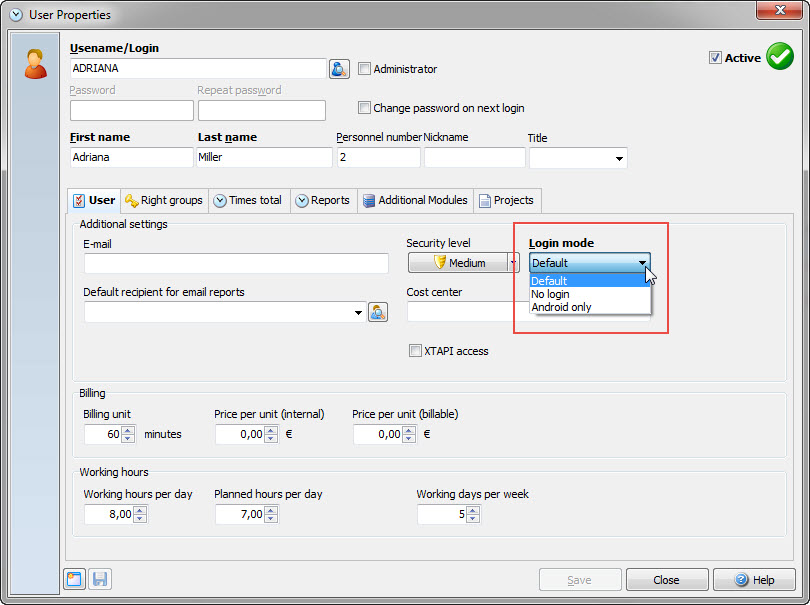Image resolution: width=810 pixels, height=605 pixels.
Task: Click the floppy disk save icon
Action: (x=99, y=579)
